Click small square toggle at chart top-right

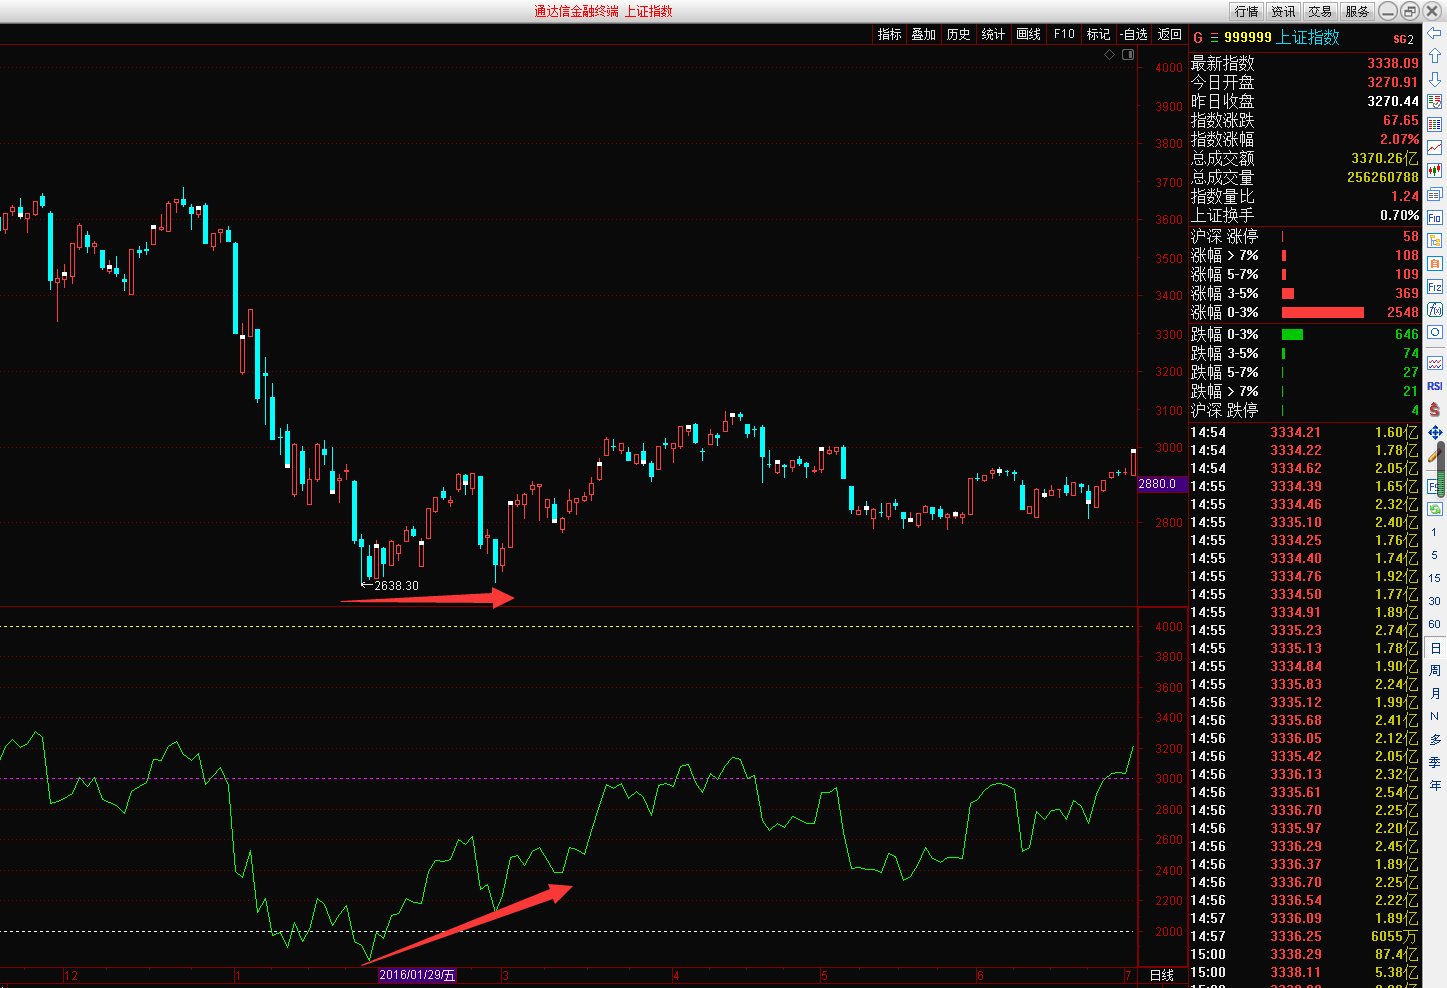(1128, 55)
